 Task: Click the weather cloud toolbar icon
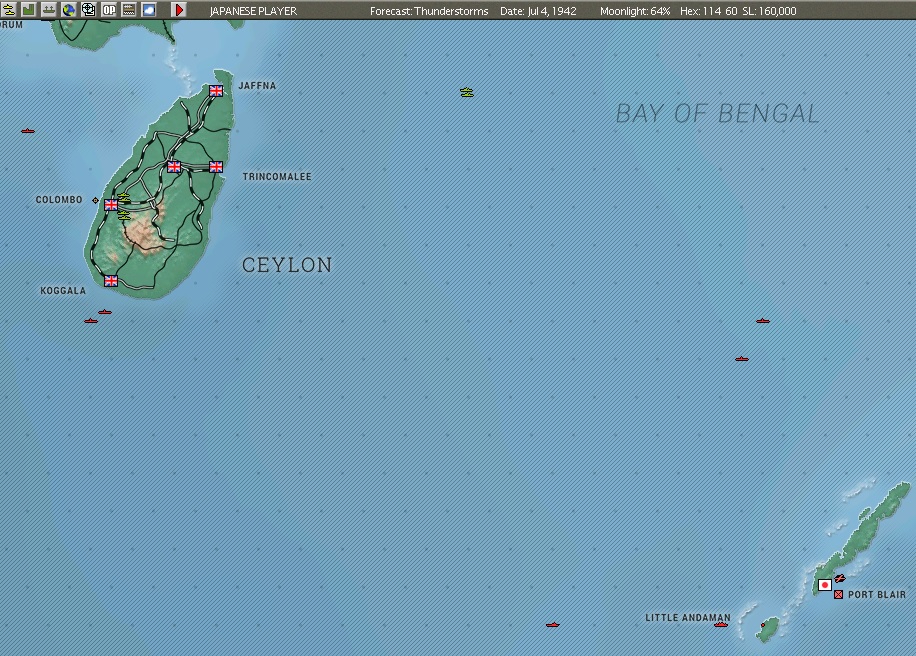coord(149,9)
